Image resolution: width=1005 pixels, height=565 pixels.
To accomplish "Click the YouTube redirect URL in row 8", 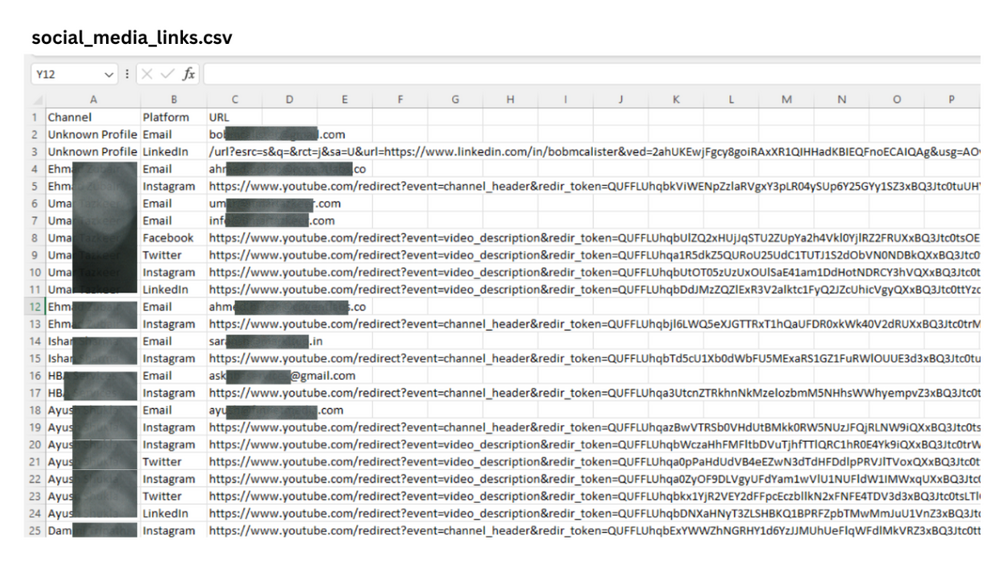I will (594, 238).
